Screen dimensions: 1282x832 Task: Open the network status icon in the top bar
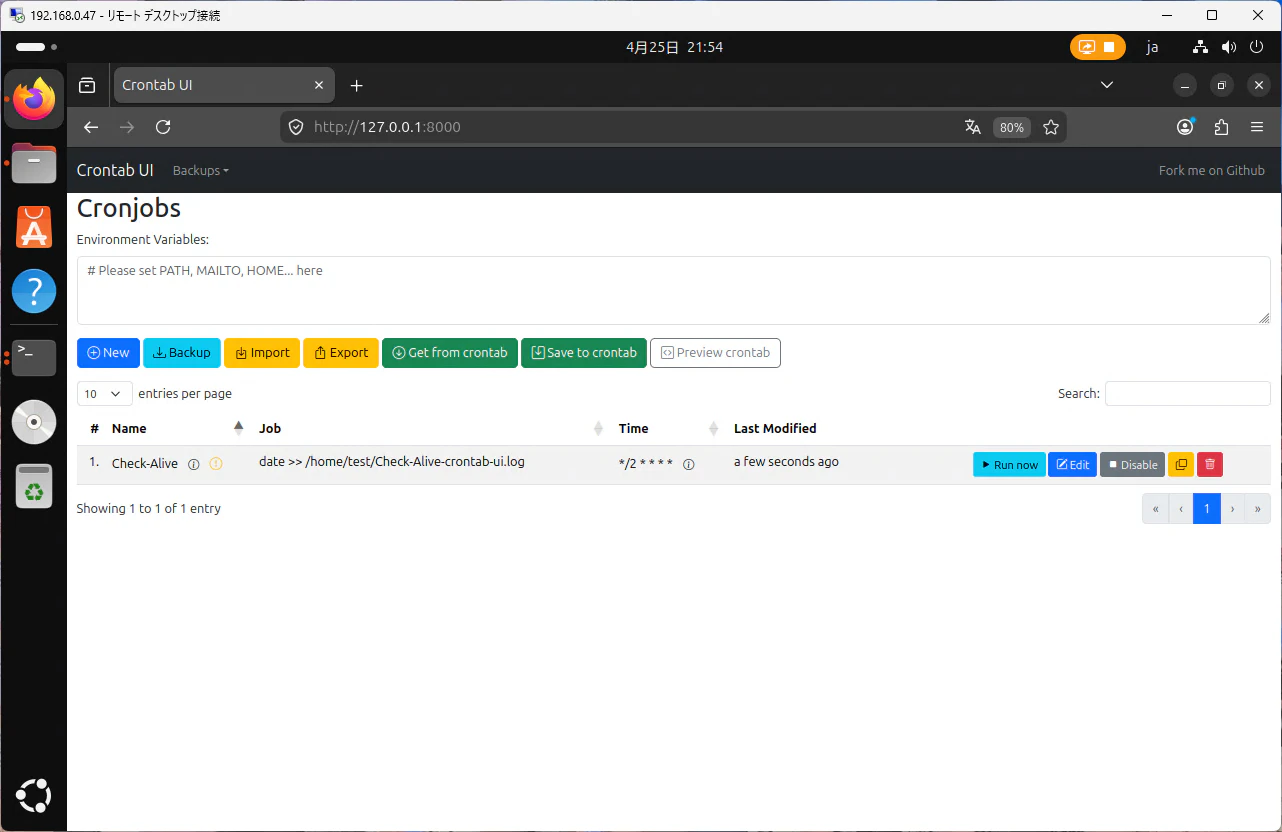1202,47
